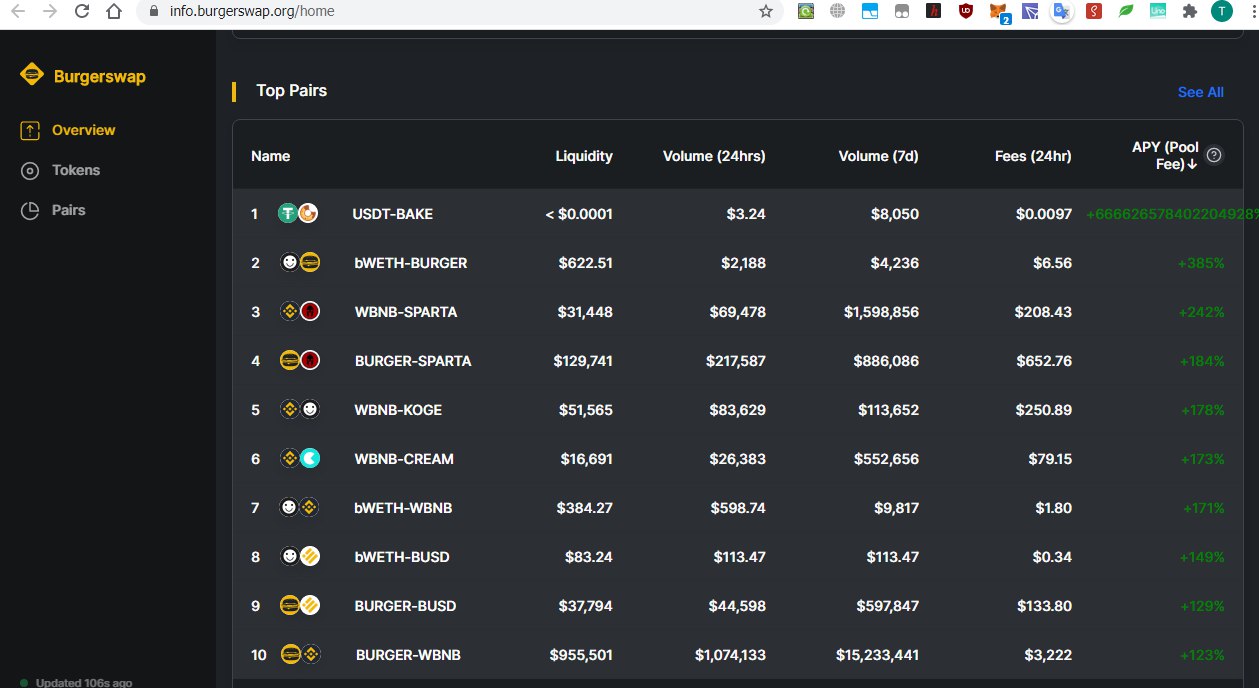Click the WBNB-SPARTA token pair icon
This screenshot has height=688, width=1259.
coord(300,312)
